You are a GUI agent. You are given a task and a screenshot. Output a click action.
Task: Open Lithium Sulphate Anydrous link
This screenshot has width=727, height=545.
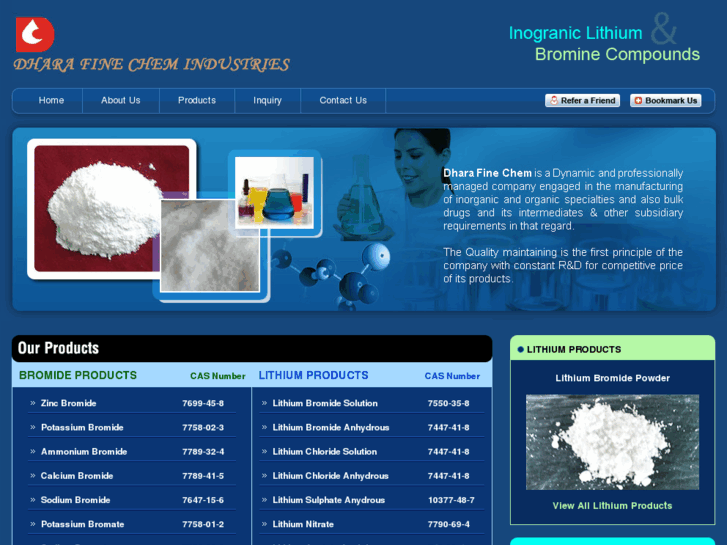[x=329, y=500]
